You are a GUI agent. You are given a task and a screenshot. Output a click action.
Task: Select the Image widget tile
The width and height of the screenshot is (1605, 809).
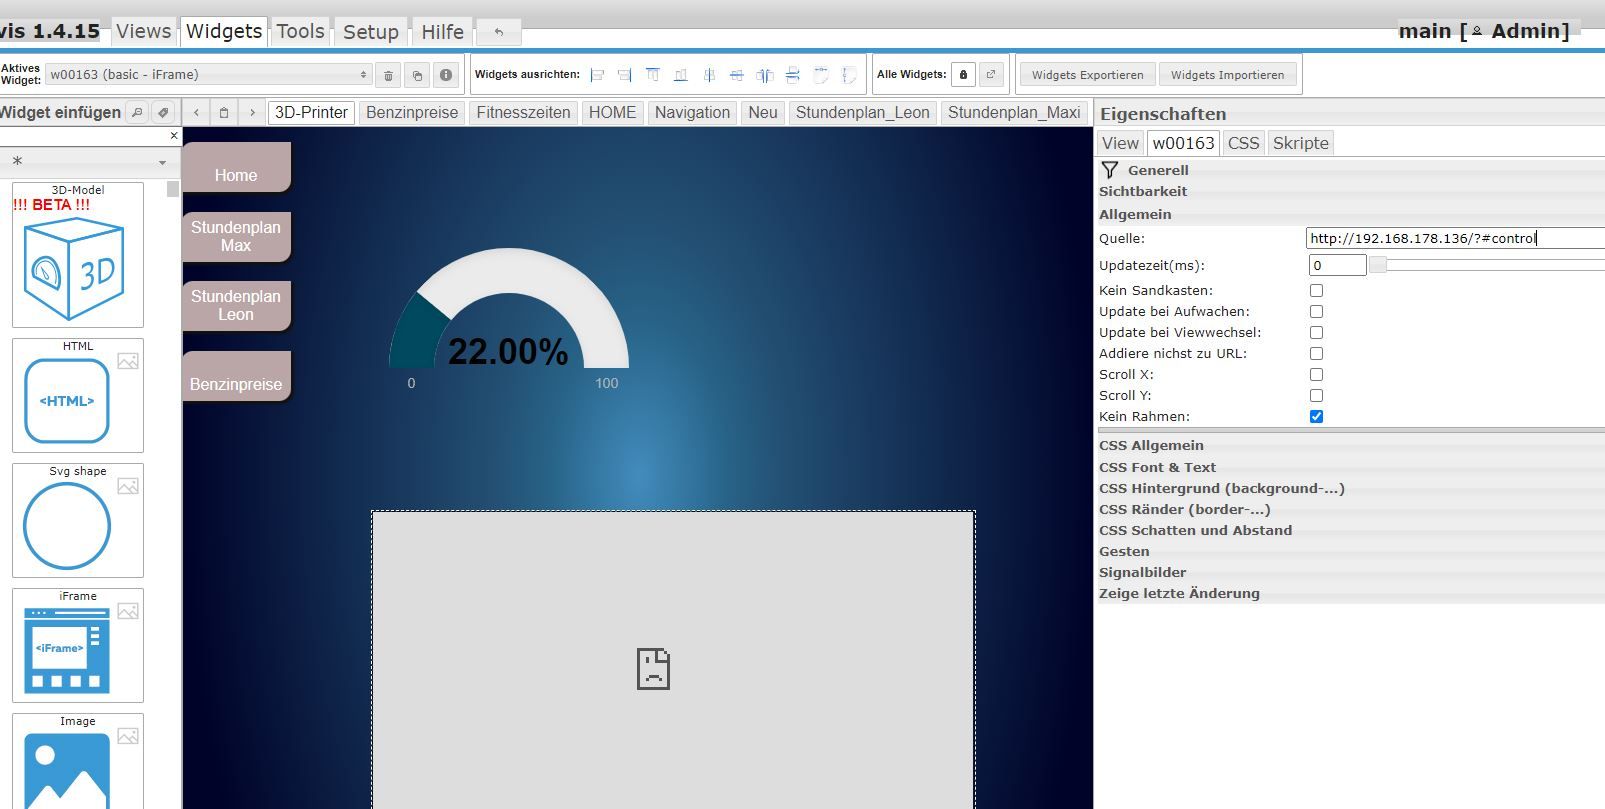pyautogui.click(x=78, y=761)
